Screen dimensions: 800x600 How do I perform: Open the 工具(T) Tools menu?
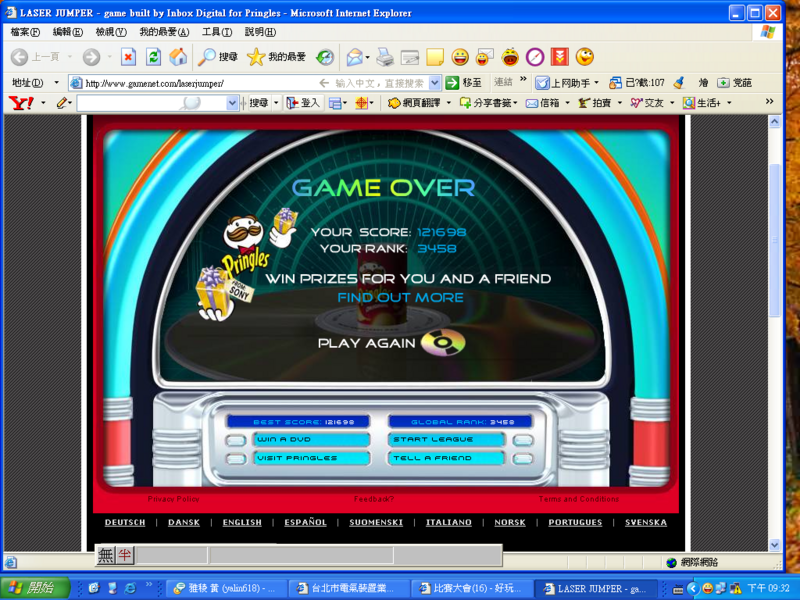click(x=217, y=32)
